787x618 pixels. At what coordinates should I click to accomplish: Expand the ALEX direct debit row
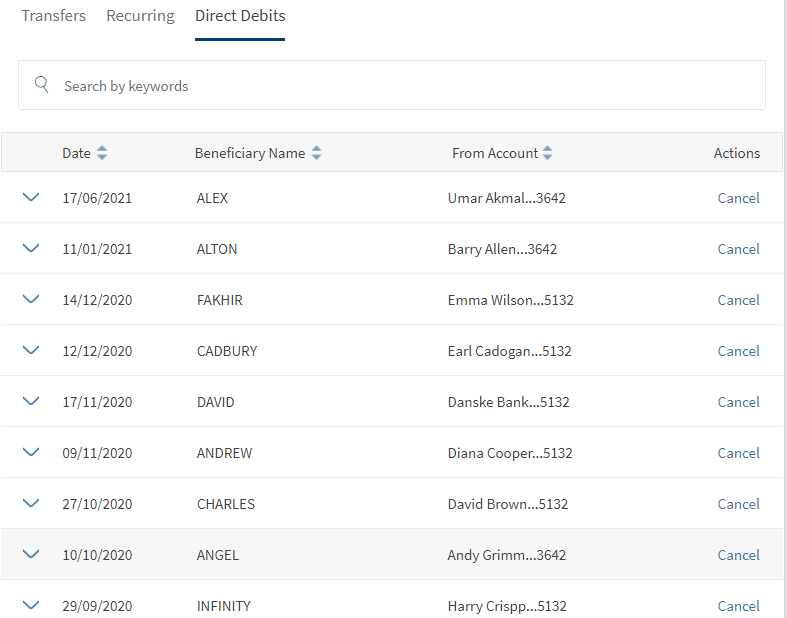pos(31,198)
